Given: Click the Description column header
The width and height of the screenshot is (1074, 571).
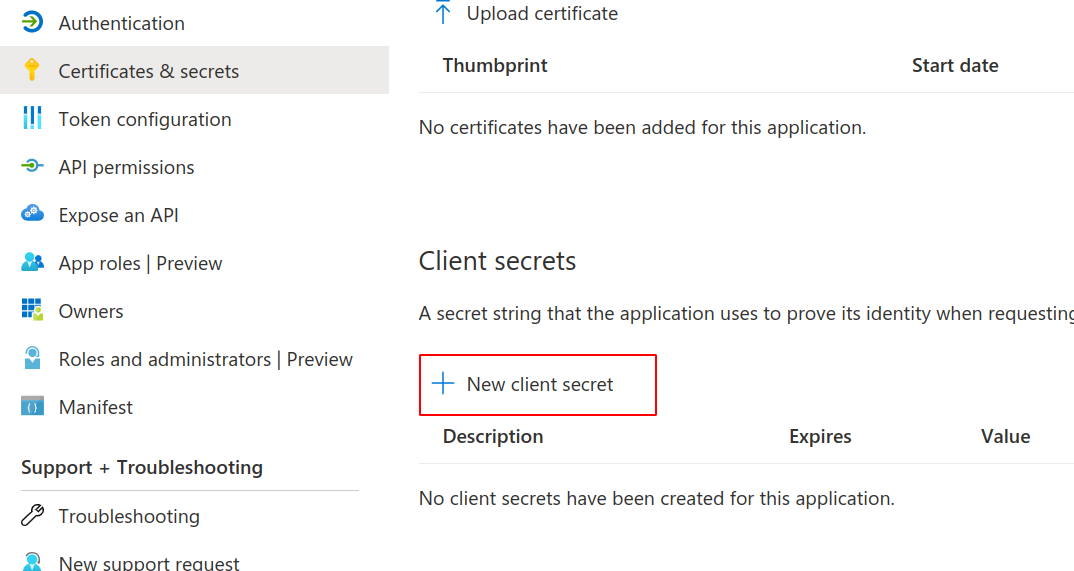Looking at the screenshot, I should point(493,436).
